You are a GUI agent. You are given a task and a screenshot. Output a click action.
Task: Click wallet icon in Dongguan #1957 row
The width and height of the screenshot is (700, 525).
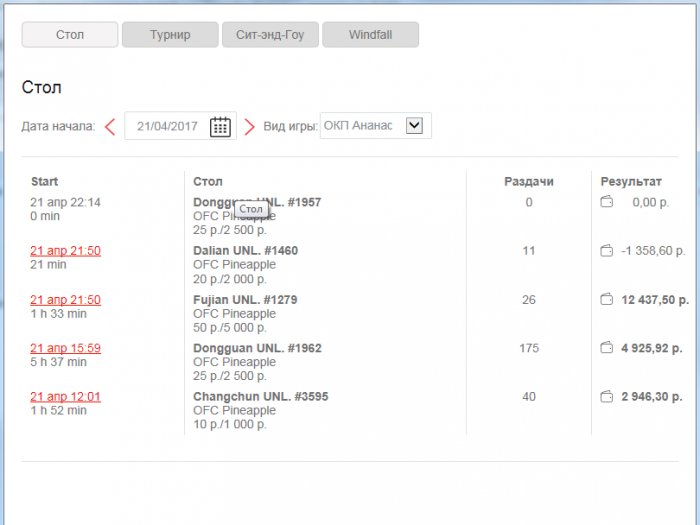606,202
